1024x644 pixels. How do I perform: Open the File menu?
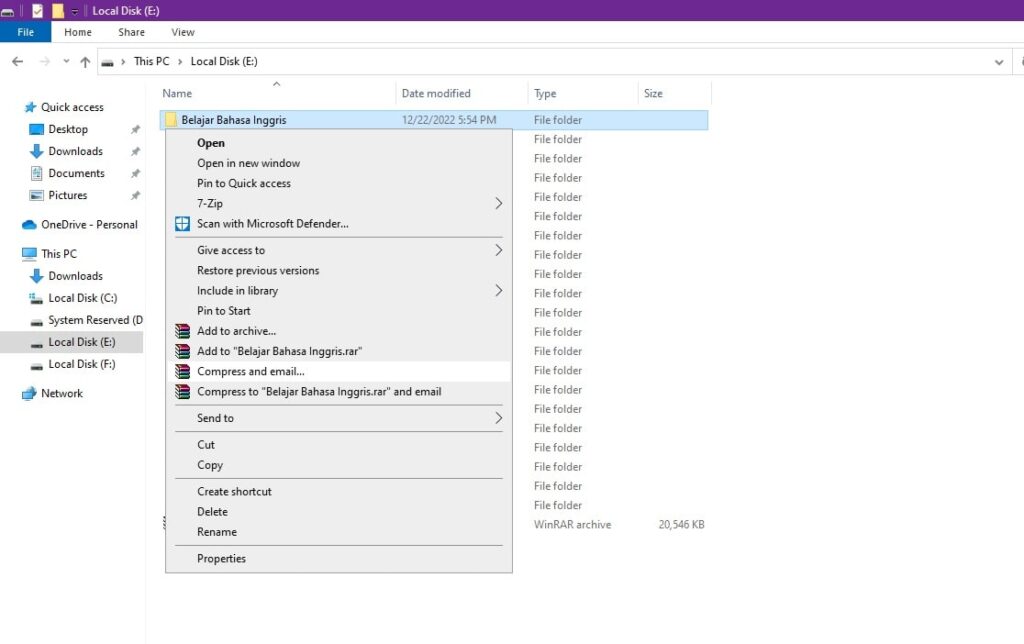click(25, 32)
